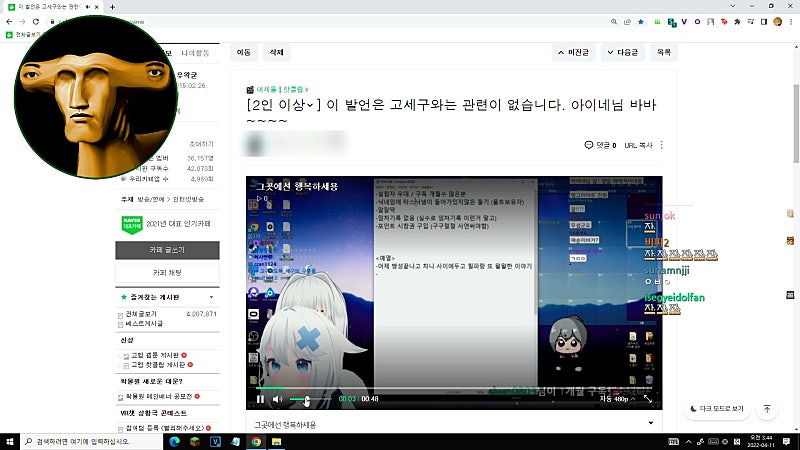Toggle 다크 모드로 보기 dark mode

pos(717,409)
